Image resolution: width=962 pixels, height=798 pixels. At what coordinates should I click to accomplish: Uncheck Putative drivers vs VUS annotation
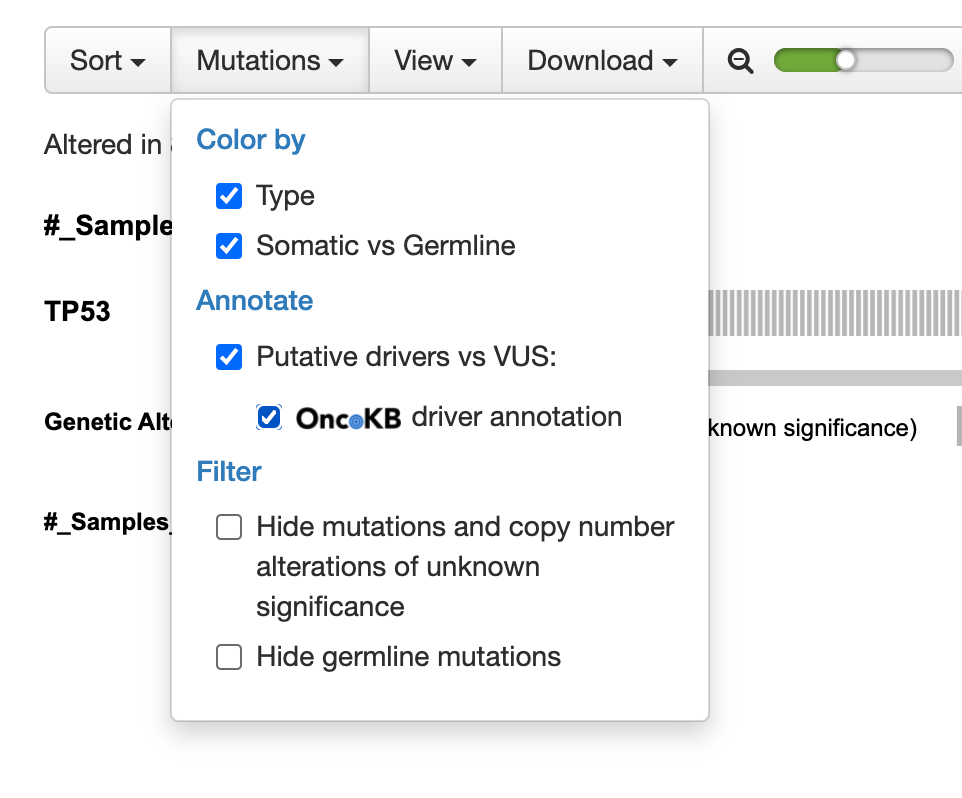click(x=229, y=357)
